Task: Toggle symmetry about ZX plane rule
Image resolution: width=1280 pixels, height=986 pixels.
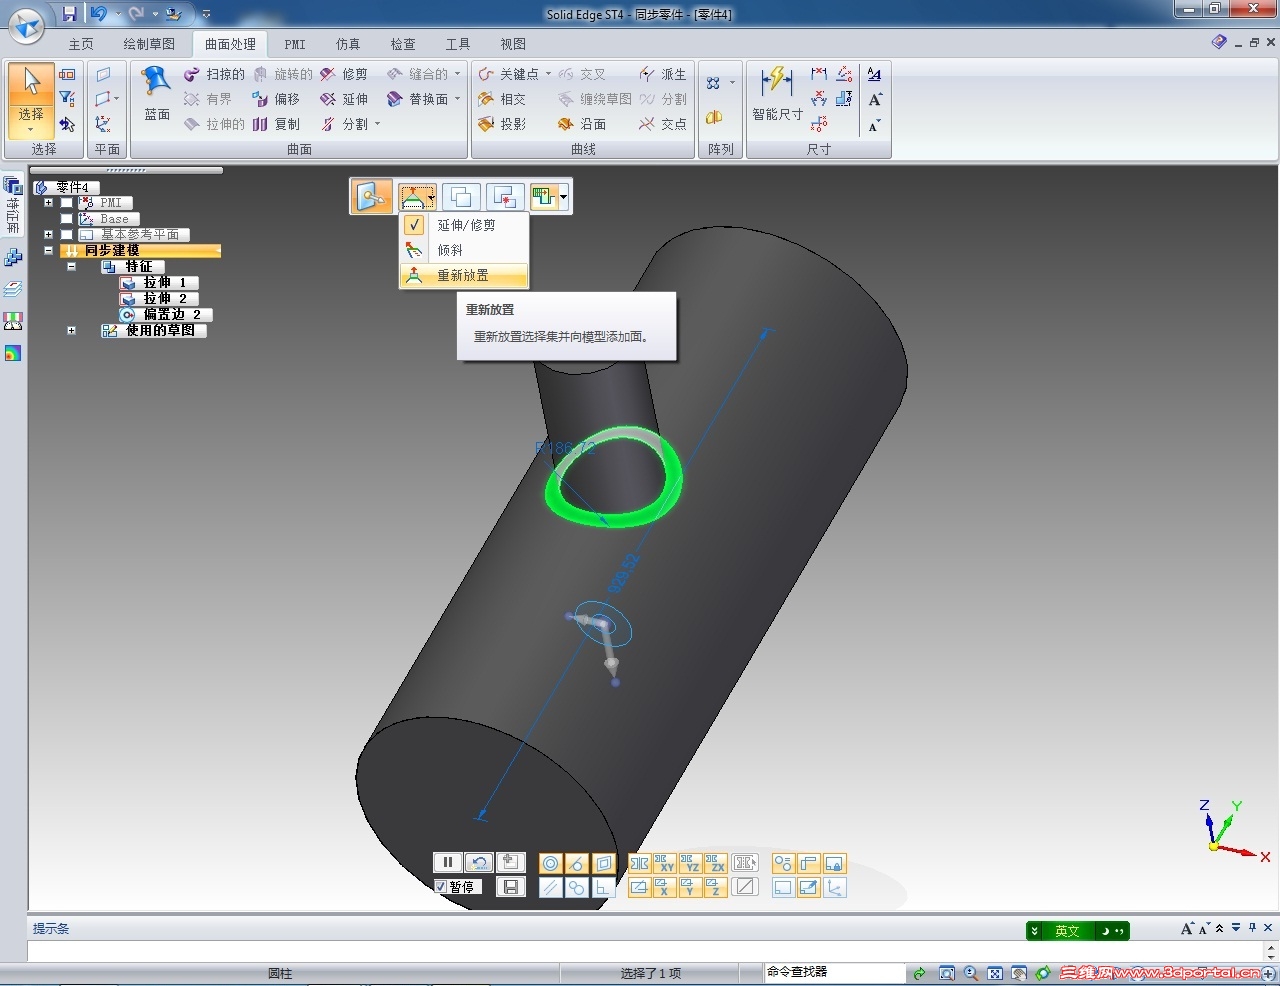Action: [x=714, y=863]
